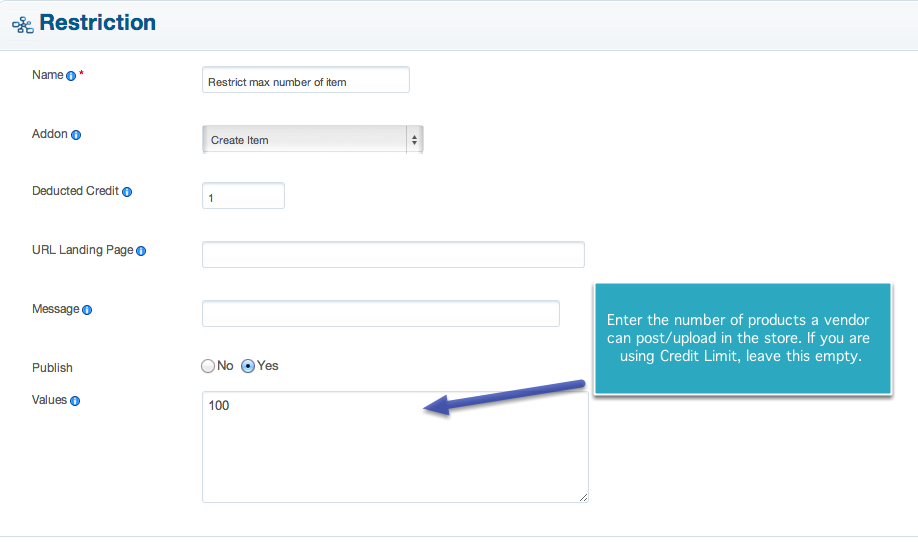Show info icon for Deducted Credit
This screenshot has height=542, width=918.
tap(127, 192)
